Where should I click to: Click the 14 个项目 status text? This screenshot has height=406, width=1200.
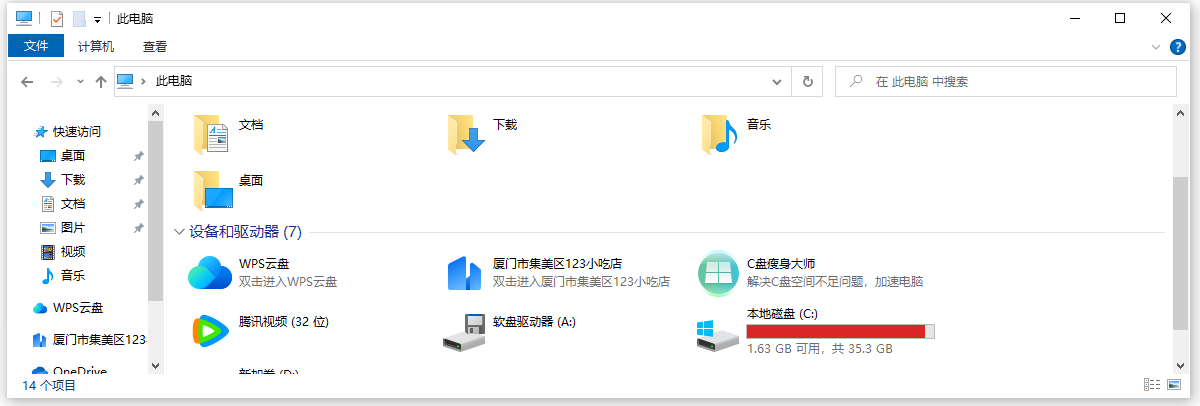point(48,385)
